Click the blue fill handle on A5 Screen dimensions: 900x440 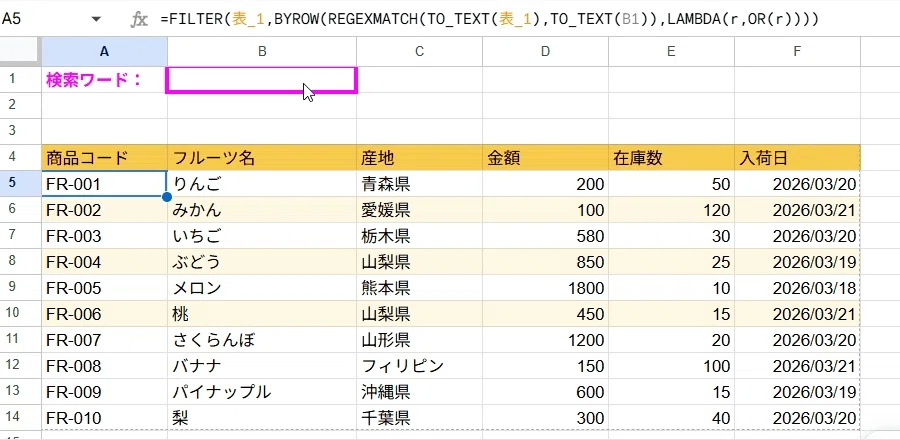coord(167,197)
